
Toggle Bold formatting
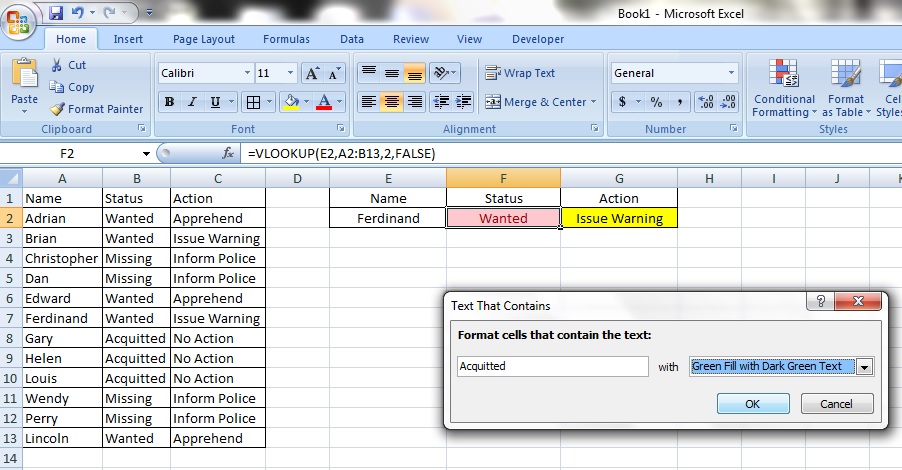point(169,102)
